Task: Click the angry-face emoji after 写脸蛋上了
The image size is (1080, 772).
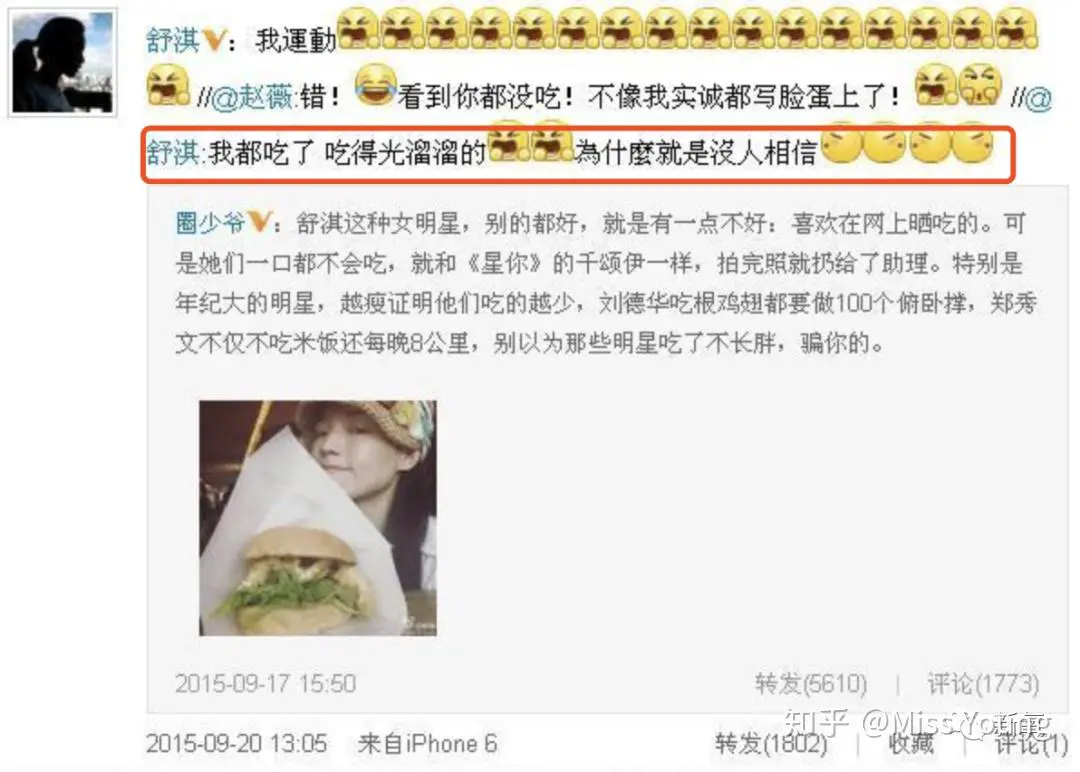Action: pos(981,84)
